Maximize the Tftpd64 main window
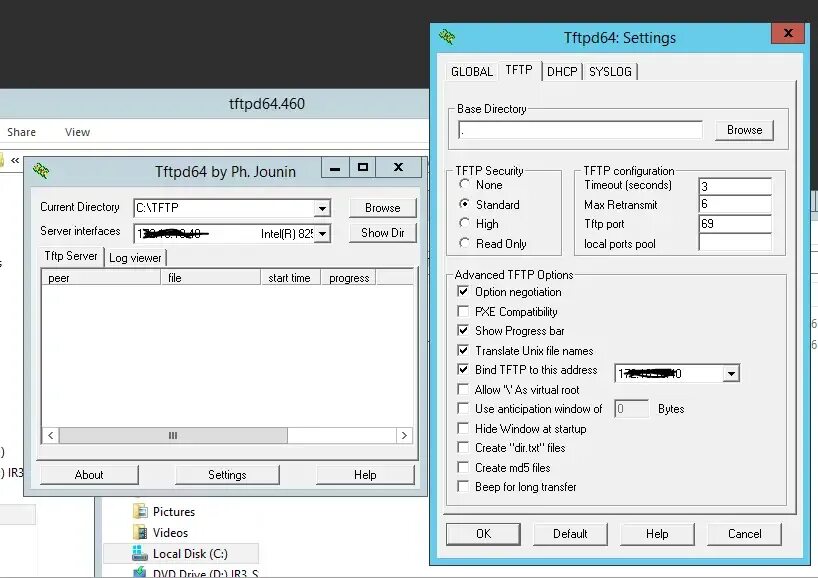The height and width of the screenshot is (578, 818). [363, 167]
